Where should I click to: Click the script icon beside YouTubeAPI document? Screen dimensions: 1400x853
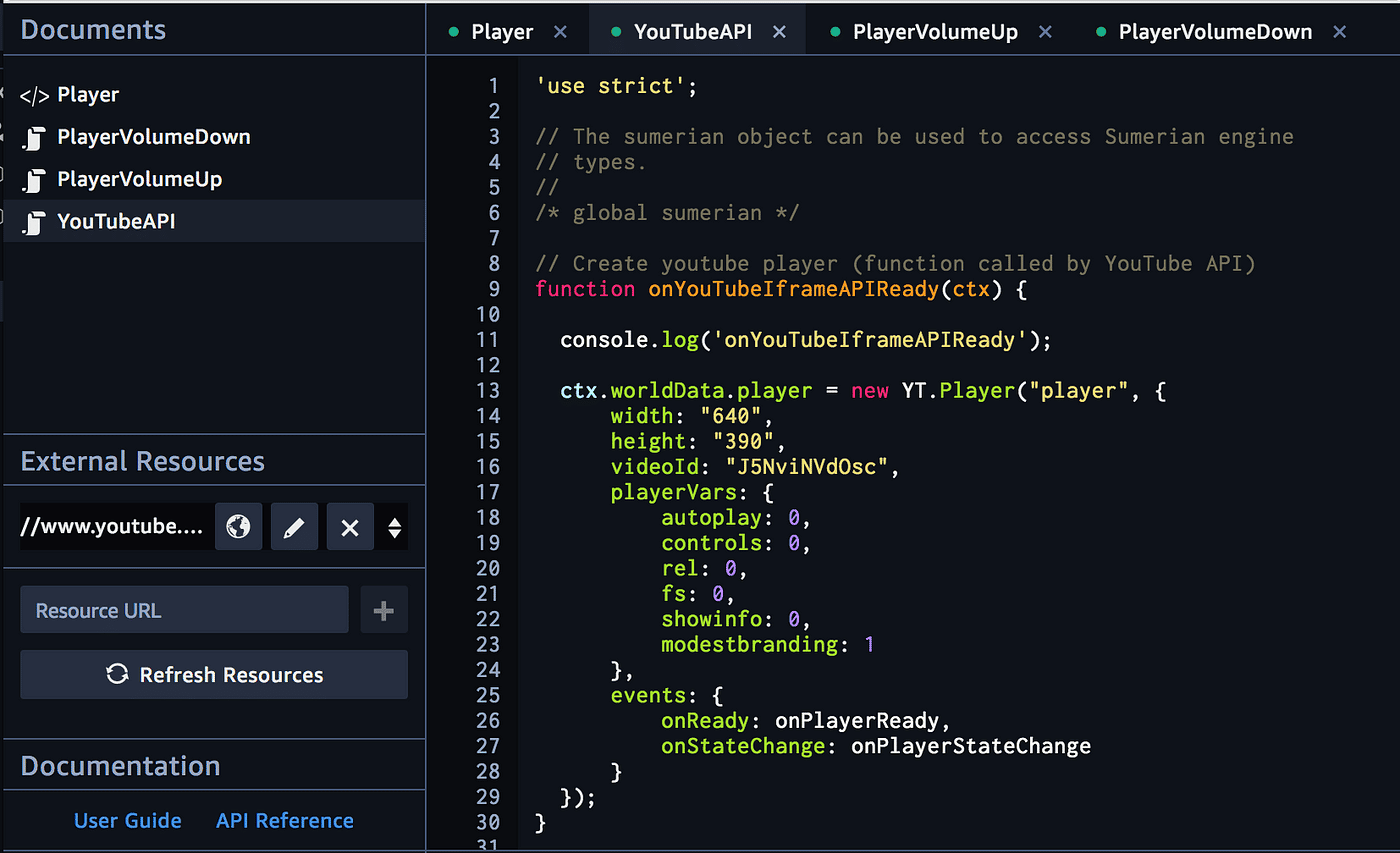pos(35,223)
